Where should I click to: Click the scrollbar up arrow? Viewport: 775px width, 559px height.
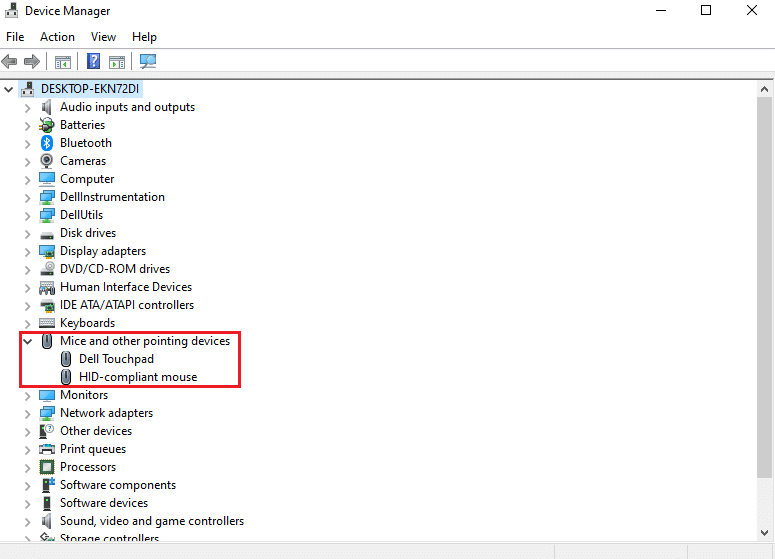pyautogui.click(x=764, y=89)
